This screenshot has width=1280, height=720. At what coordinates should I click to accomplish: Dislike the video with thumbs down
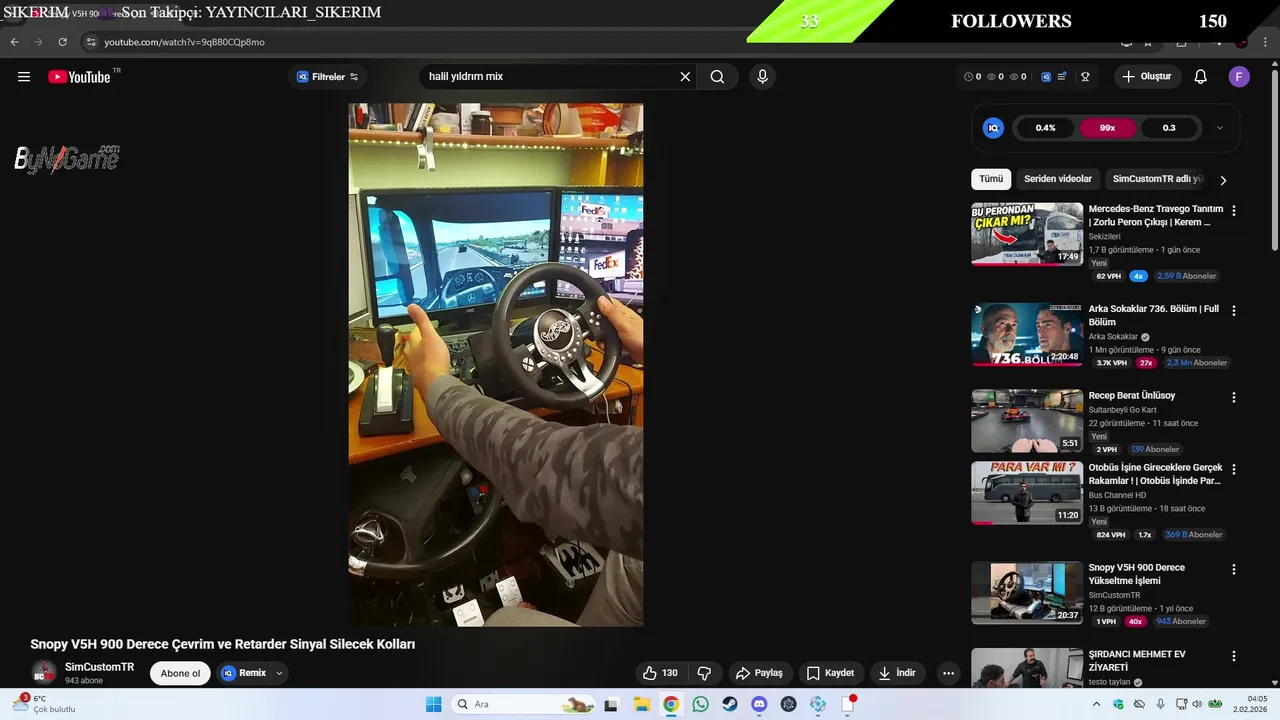(x=704, y=673)
